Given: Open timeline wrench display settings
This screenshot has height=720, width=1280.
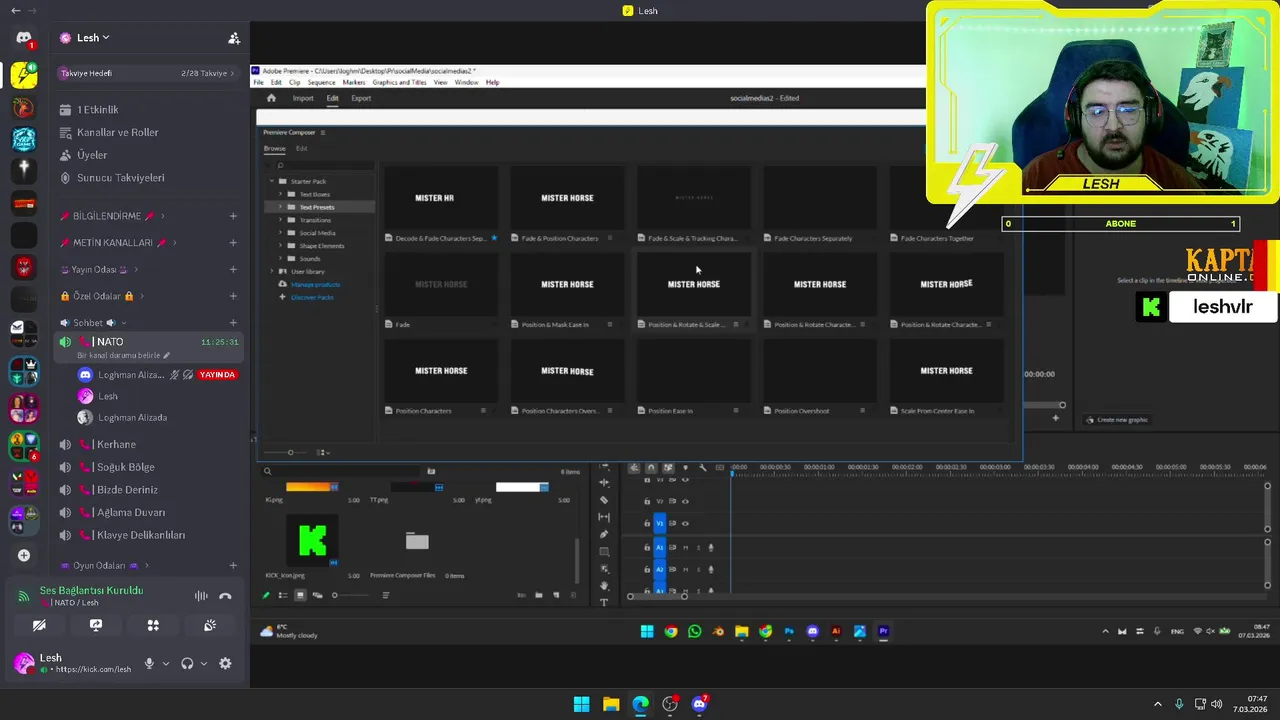Looking at the screenshot, I should [x=702, y=467].
